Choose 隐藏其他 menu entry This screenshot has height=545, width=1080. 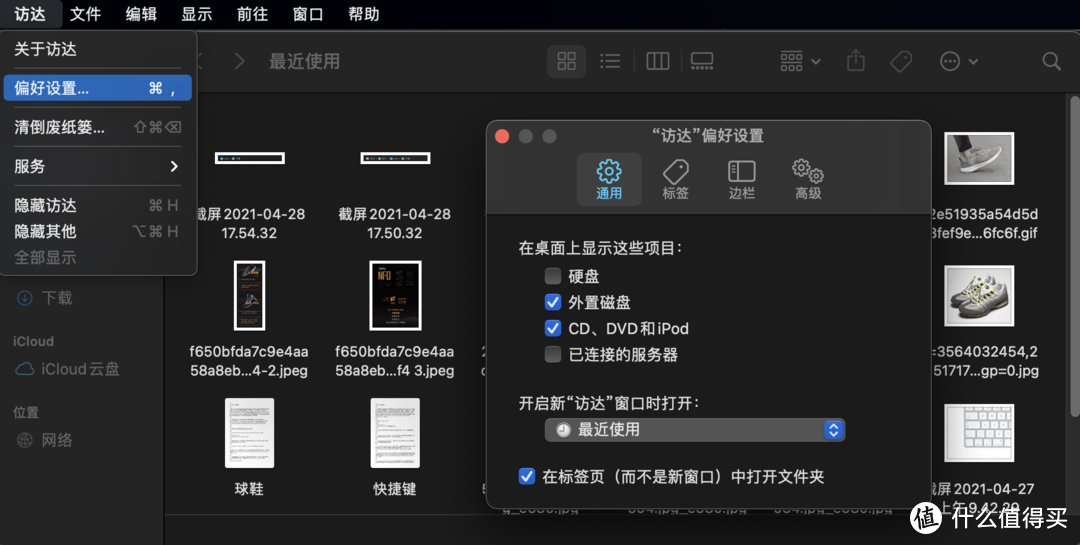pos(97,232)
